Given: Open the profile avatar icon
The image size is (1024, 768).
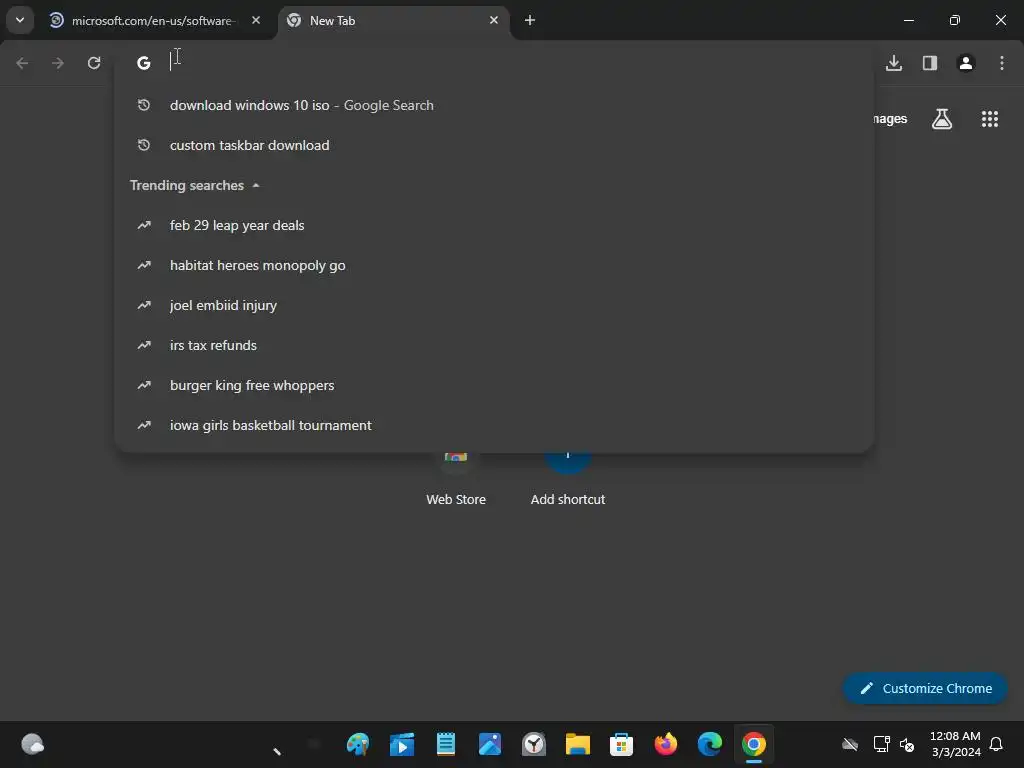Looking at the screenshot, I should coord(965,63).
